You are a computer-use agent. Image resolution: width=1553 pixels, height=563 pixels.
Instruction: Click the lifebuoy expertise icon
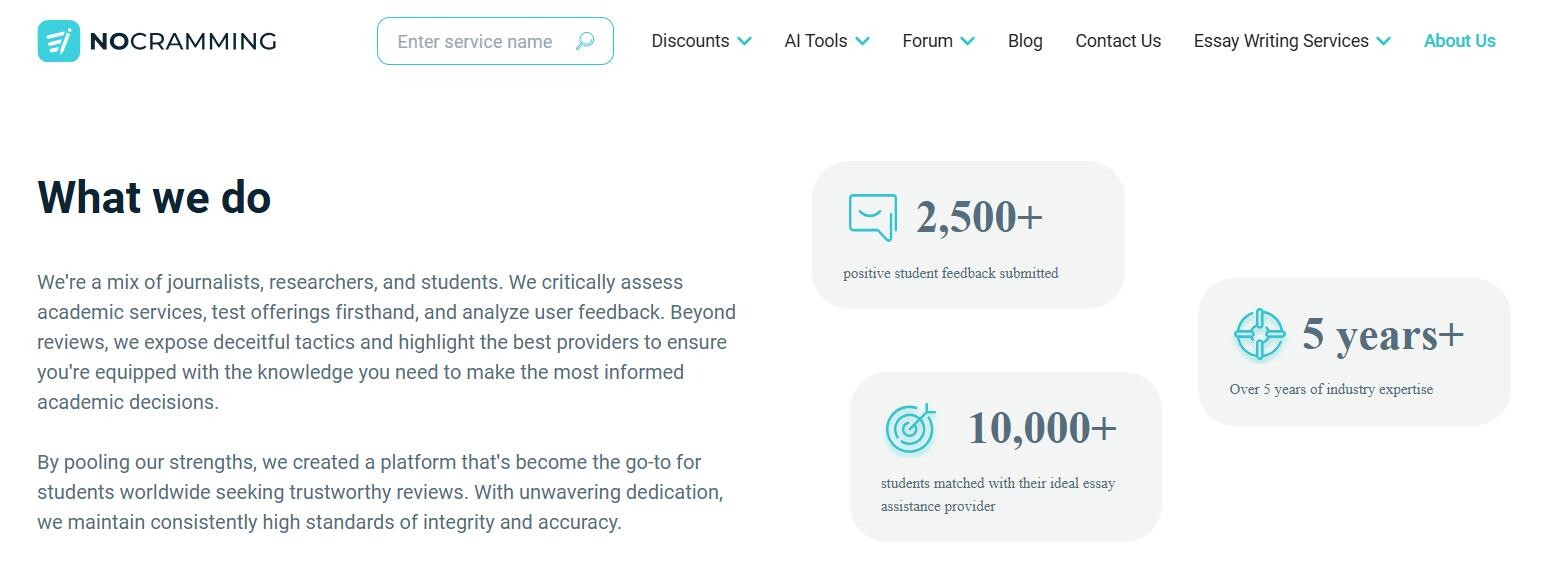click(1259, 334)
